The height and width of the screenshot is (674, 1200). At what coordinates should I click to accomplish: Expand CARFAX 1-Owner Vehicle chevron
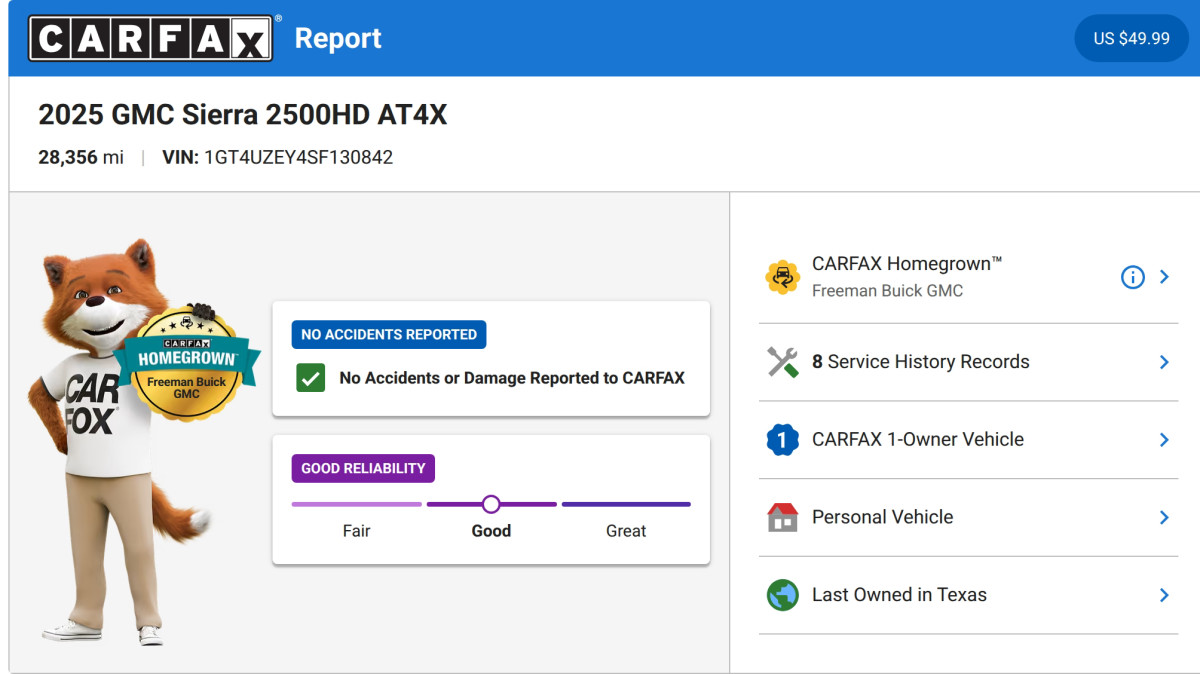tap(1164, 440)
